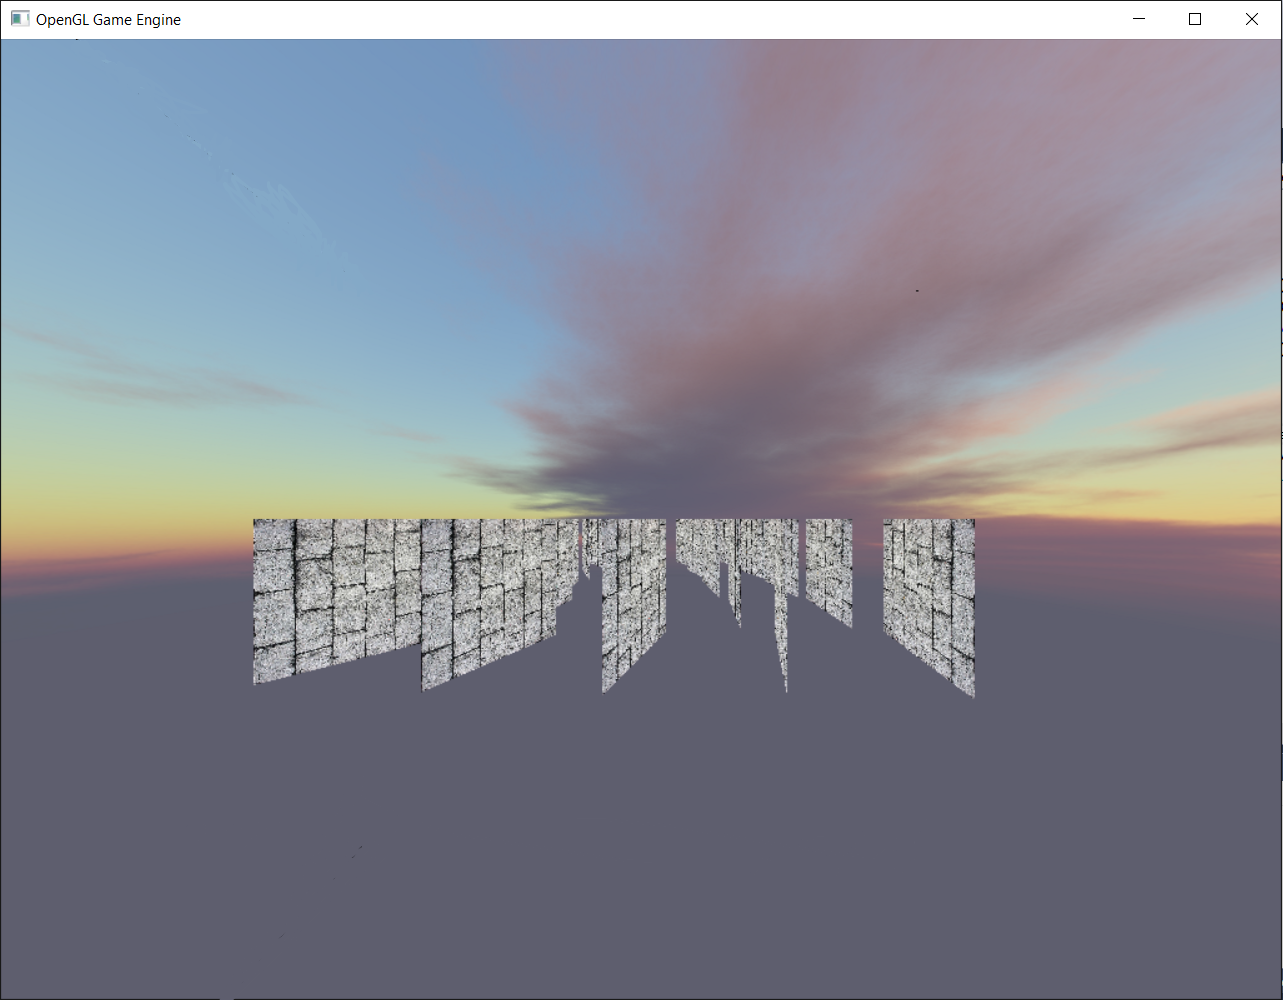Click the OpenGL Game Engine app icon in title bar

(19, 18)
